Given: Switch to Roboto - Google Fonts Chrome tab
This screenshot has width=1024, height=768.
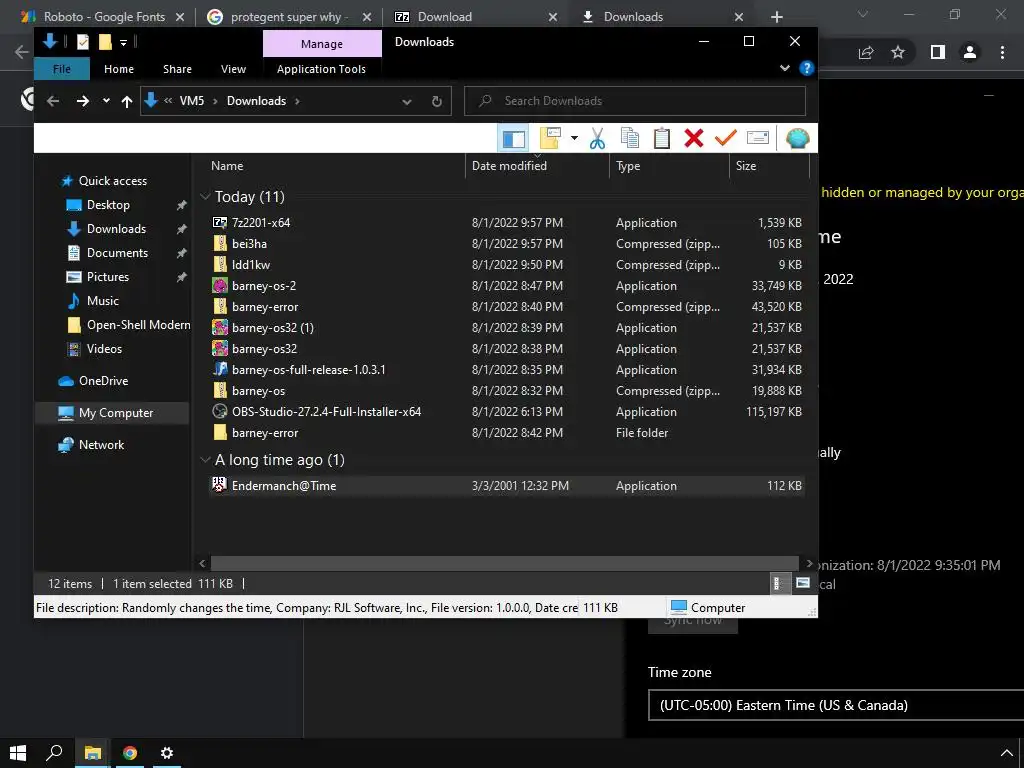Looking at the screenshot, I should [103, 17].
